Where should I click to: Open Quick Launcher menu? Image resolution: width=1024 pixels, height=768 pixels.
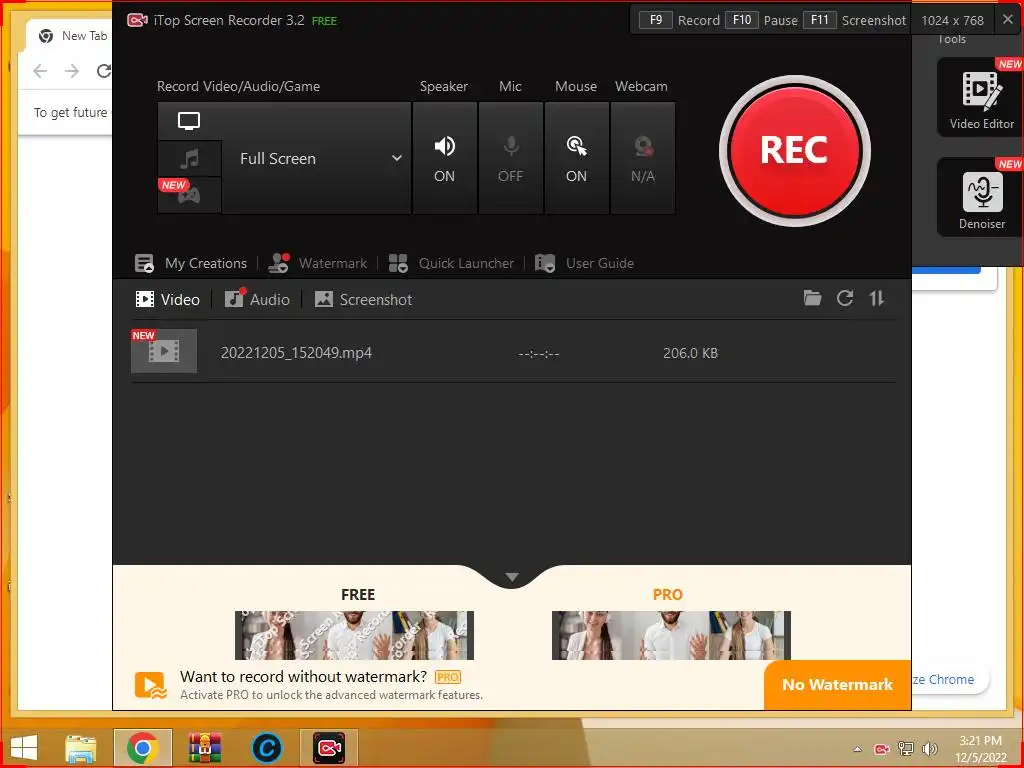click(451, 263)
